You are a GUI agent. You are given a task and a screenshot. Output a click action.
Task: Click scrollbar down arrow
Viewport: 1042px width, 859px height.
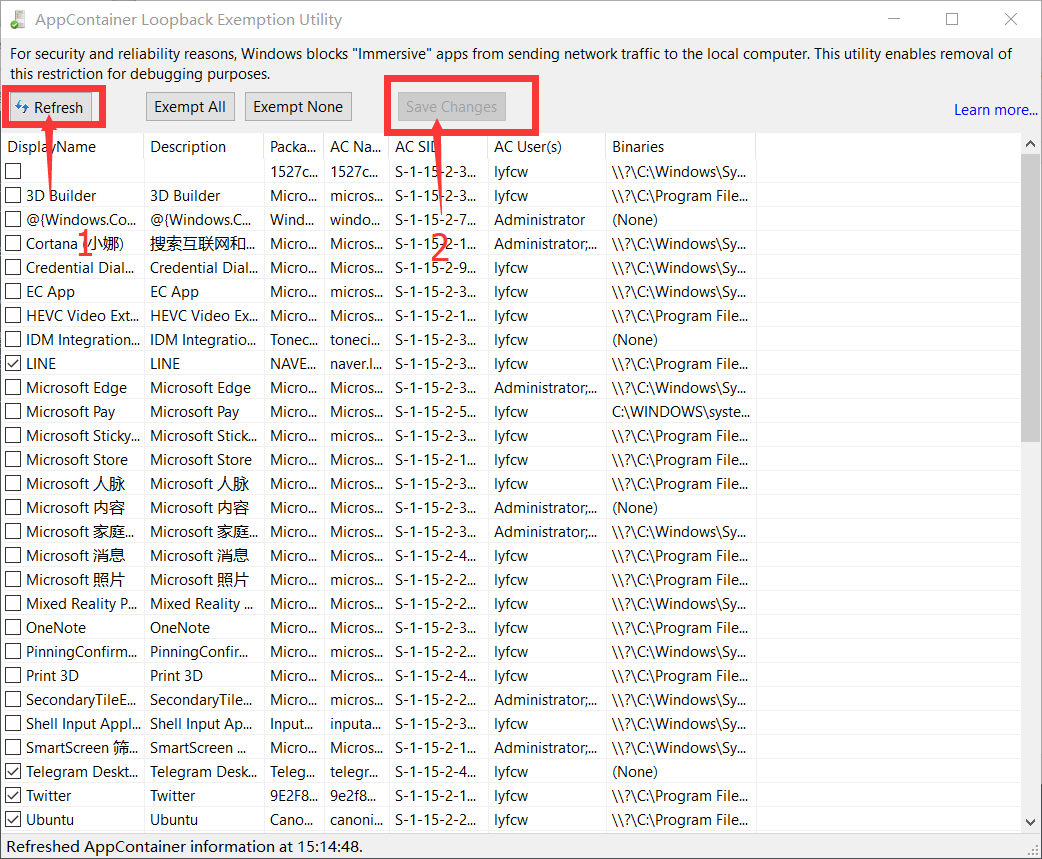click(1030, 822)
